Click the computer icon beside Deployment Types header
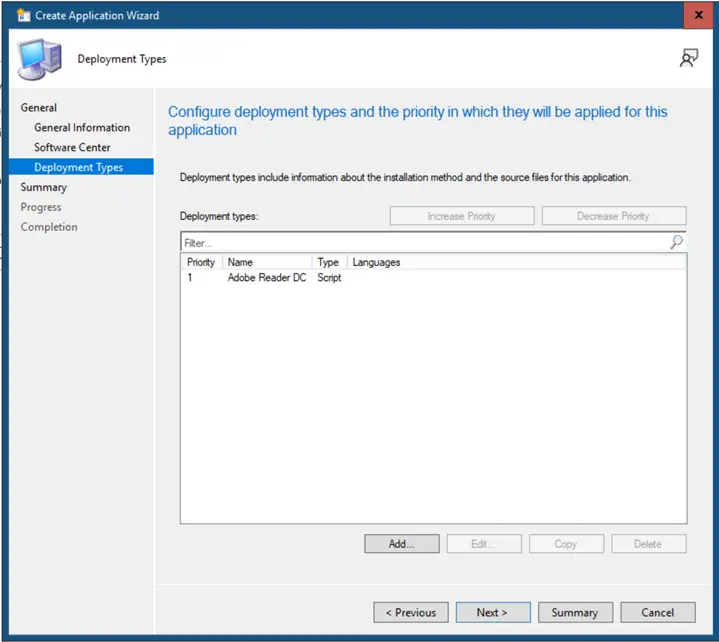This screenshot has height=642, width=719. click(39, 59)
